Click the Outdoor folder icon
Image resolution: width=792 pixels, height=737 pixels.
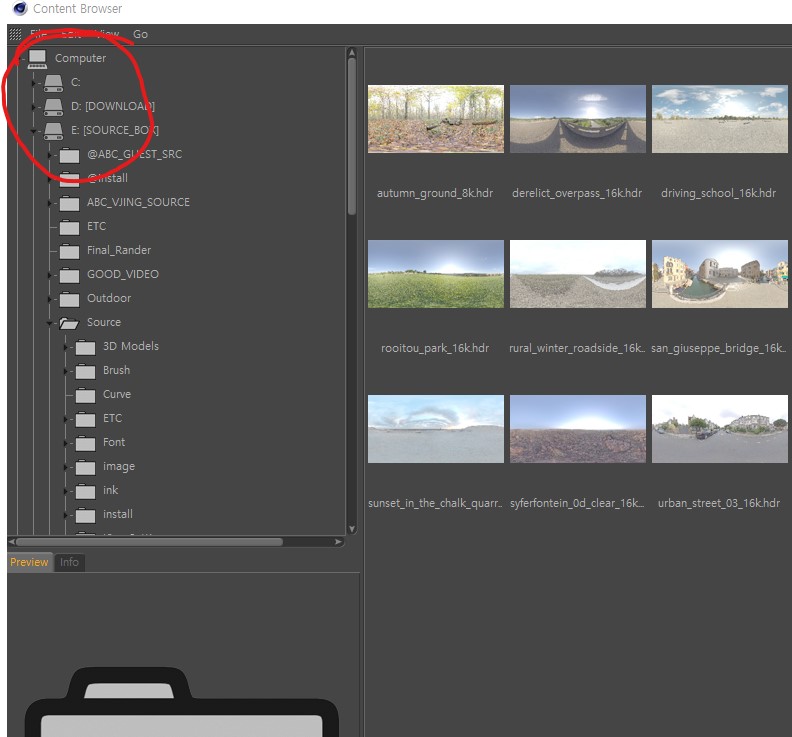click(69, 299)
